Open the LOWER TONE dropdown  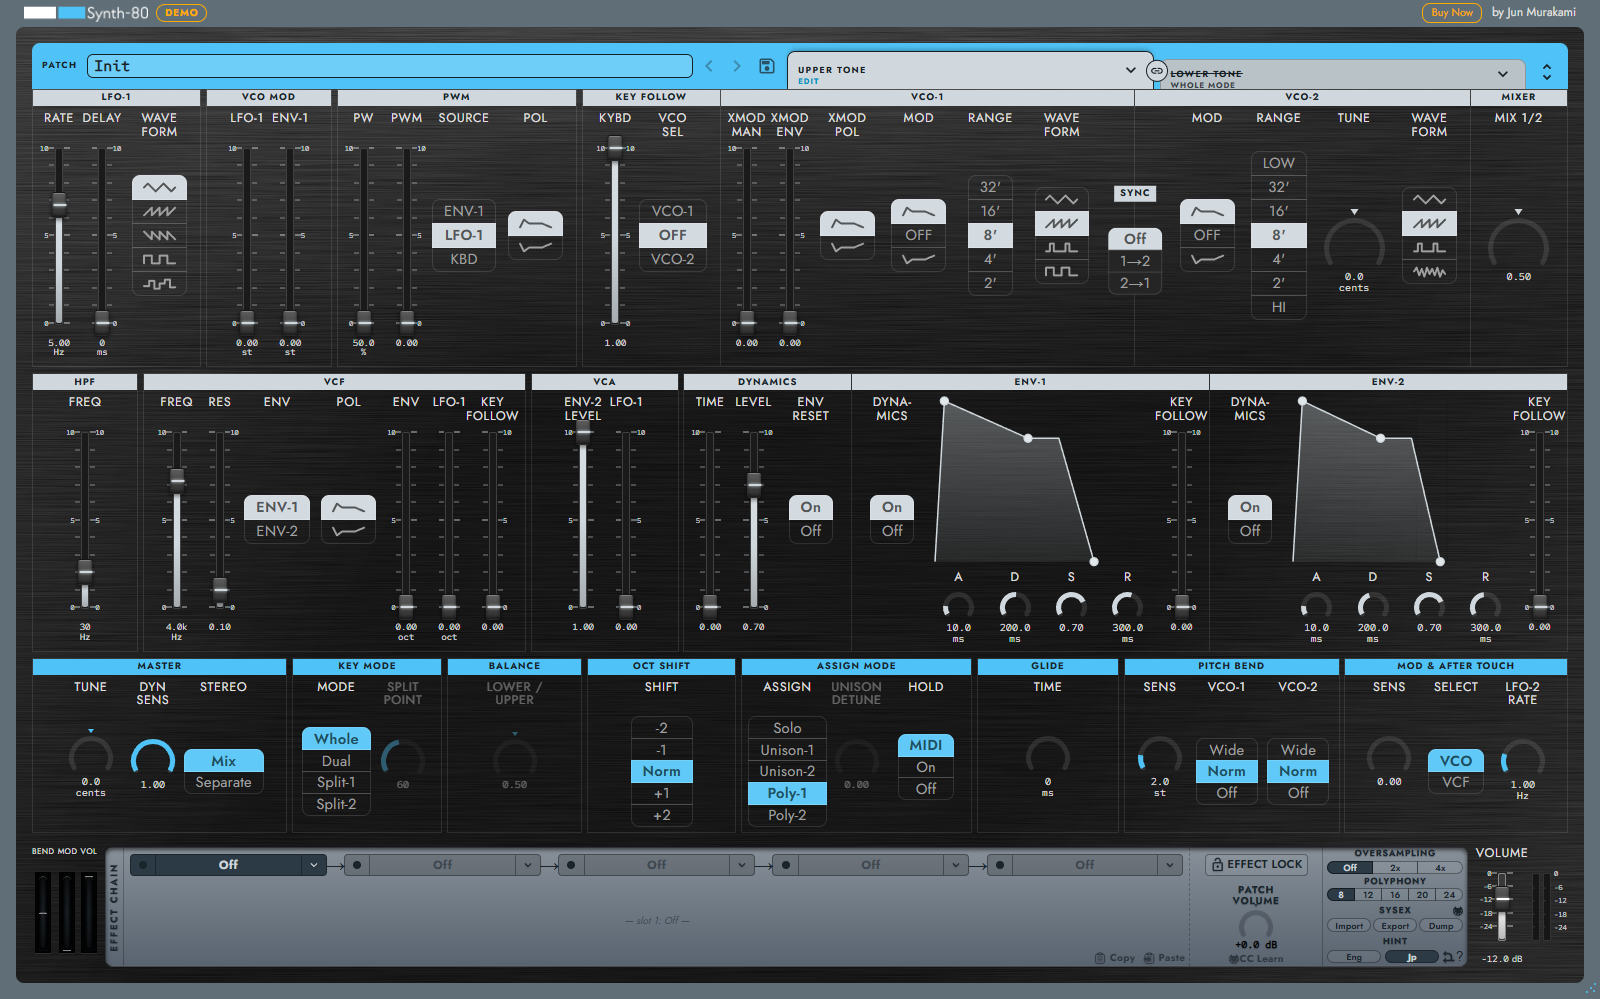tap(1502, 74)
